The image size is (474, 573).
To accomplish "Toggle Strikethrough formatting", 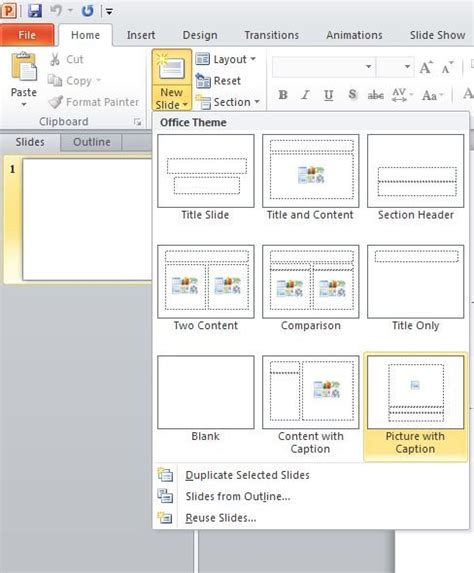I will [375, 95].
